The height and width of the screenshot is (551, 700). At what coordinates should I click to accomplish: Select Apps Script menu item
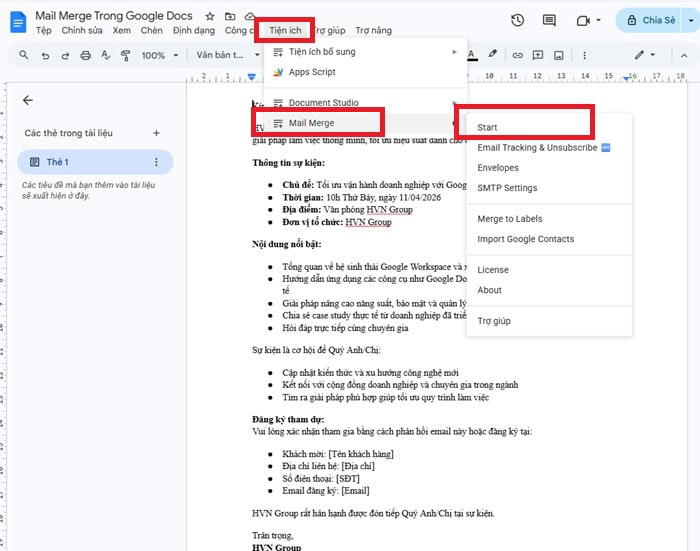pyautogui.click(x=366, y=72)
